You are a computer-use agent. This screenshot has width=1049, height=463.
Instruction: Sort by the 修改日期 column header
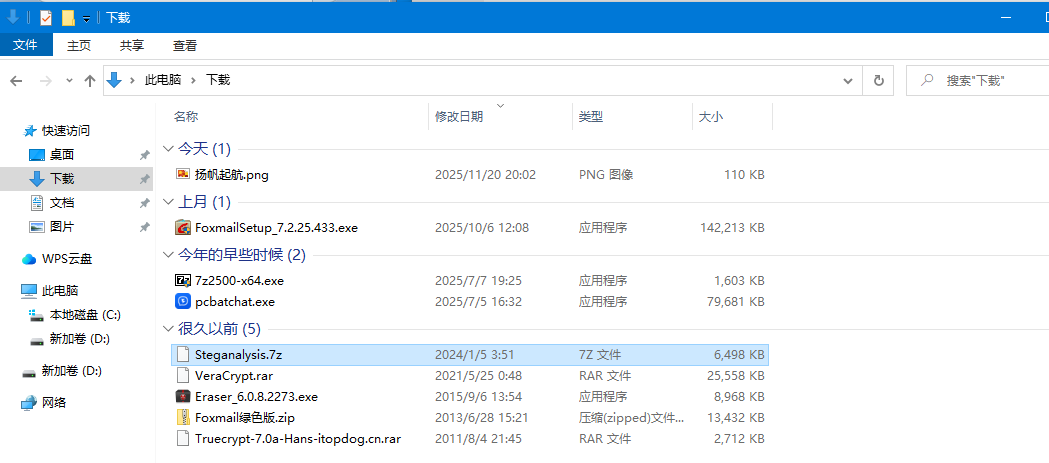[x=459, y=117]
